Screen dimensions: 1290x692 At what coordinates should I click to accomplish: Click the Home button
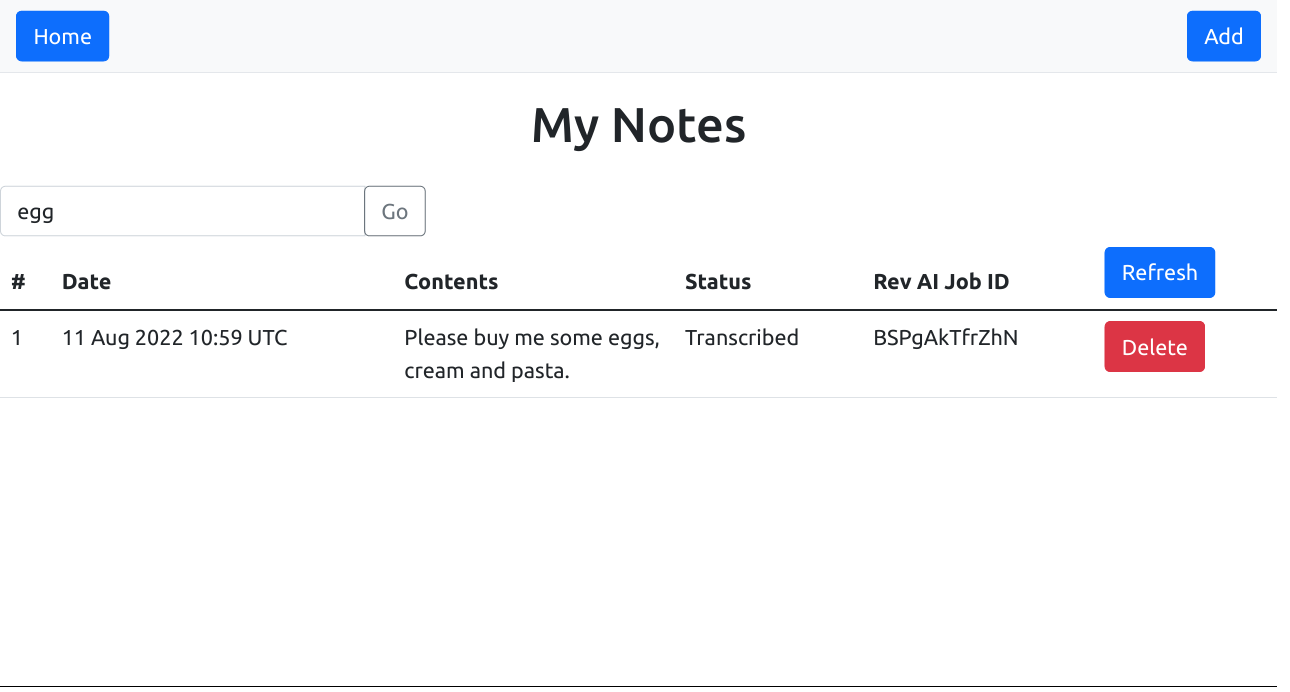tap(62, 36)
